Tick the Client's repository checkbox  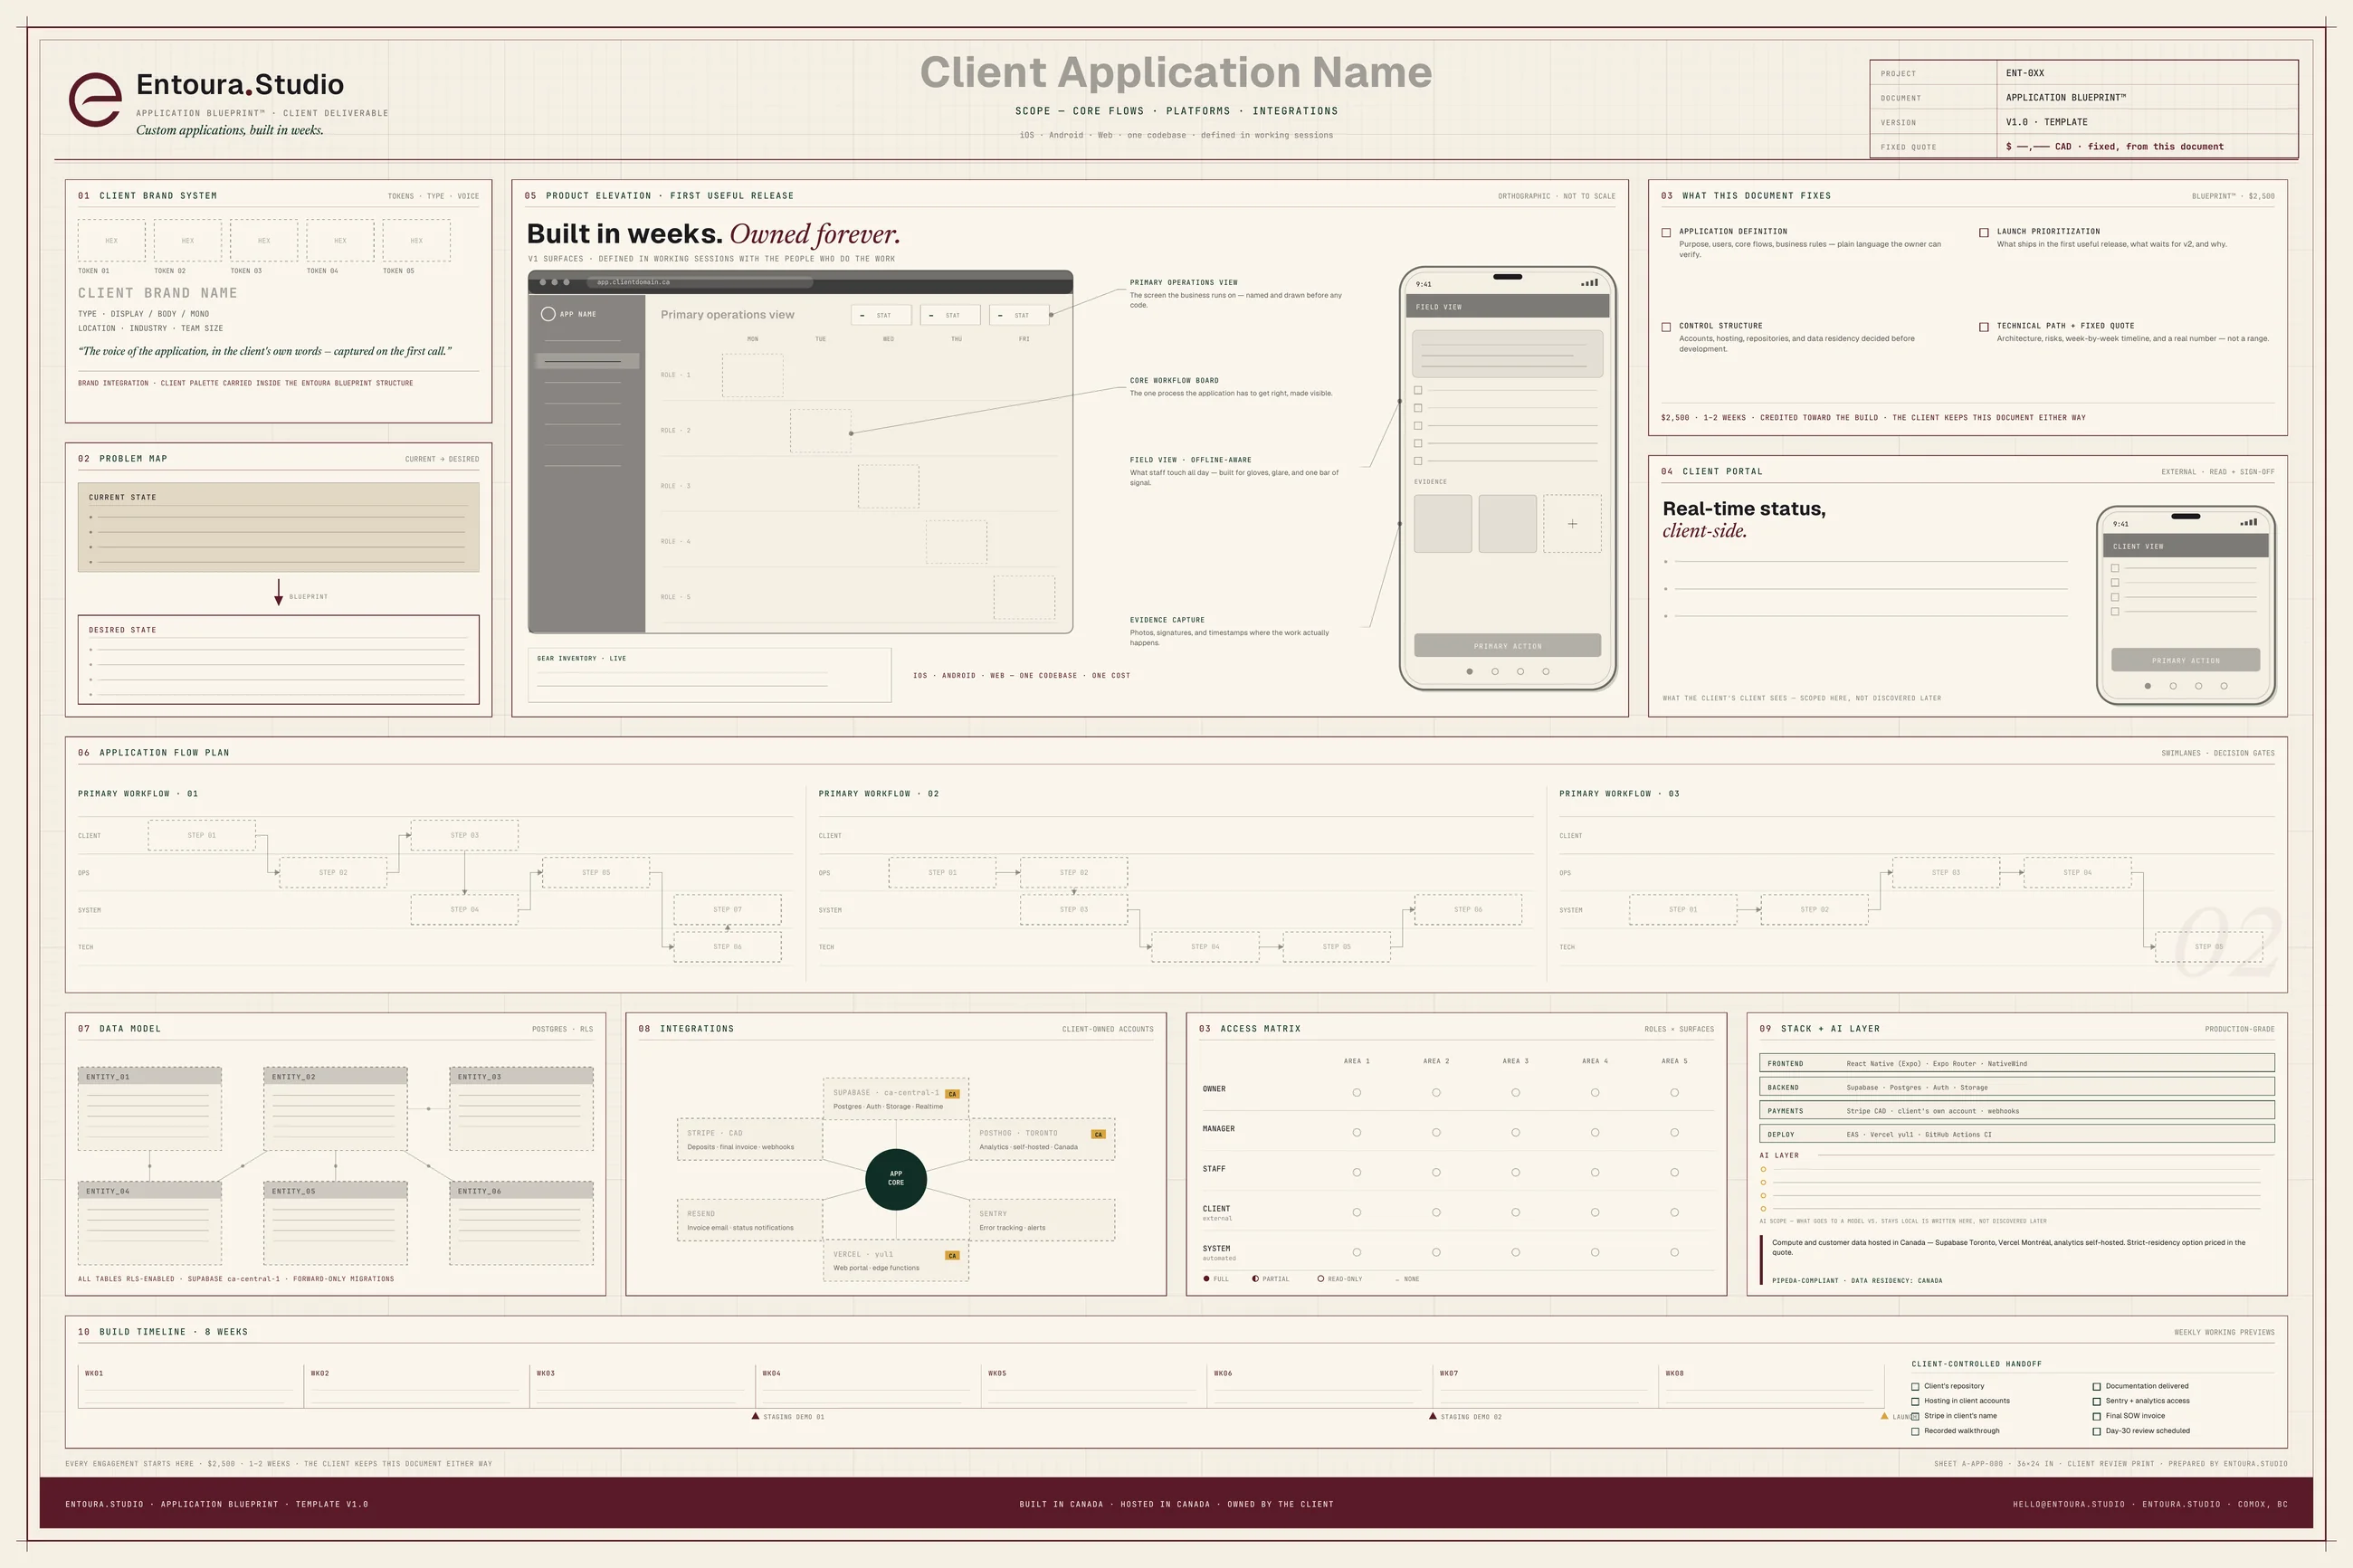pyautogui.click(x=1915, y=1387)
